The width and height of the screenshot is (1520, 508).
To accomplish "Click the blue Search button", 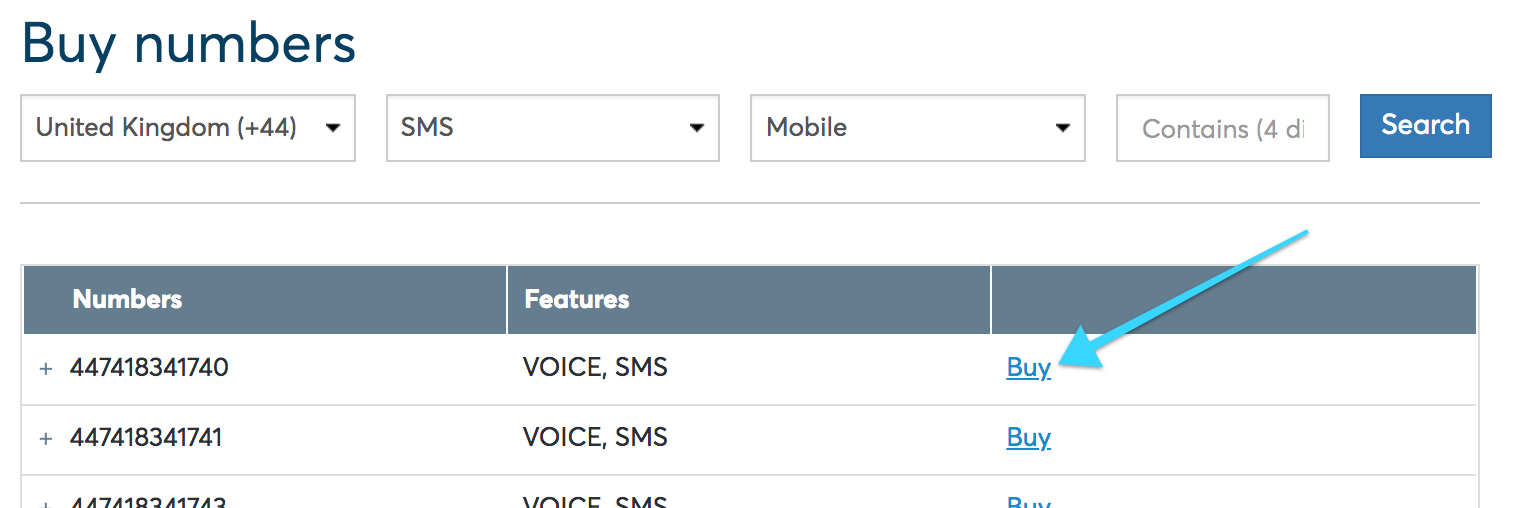I will coord(1426,126).
